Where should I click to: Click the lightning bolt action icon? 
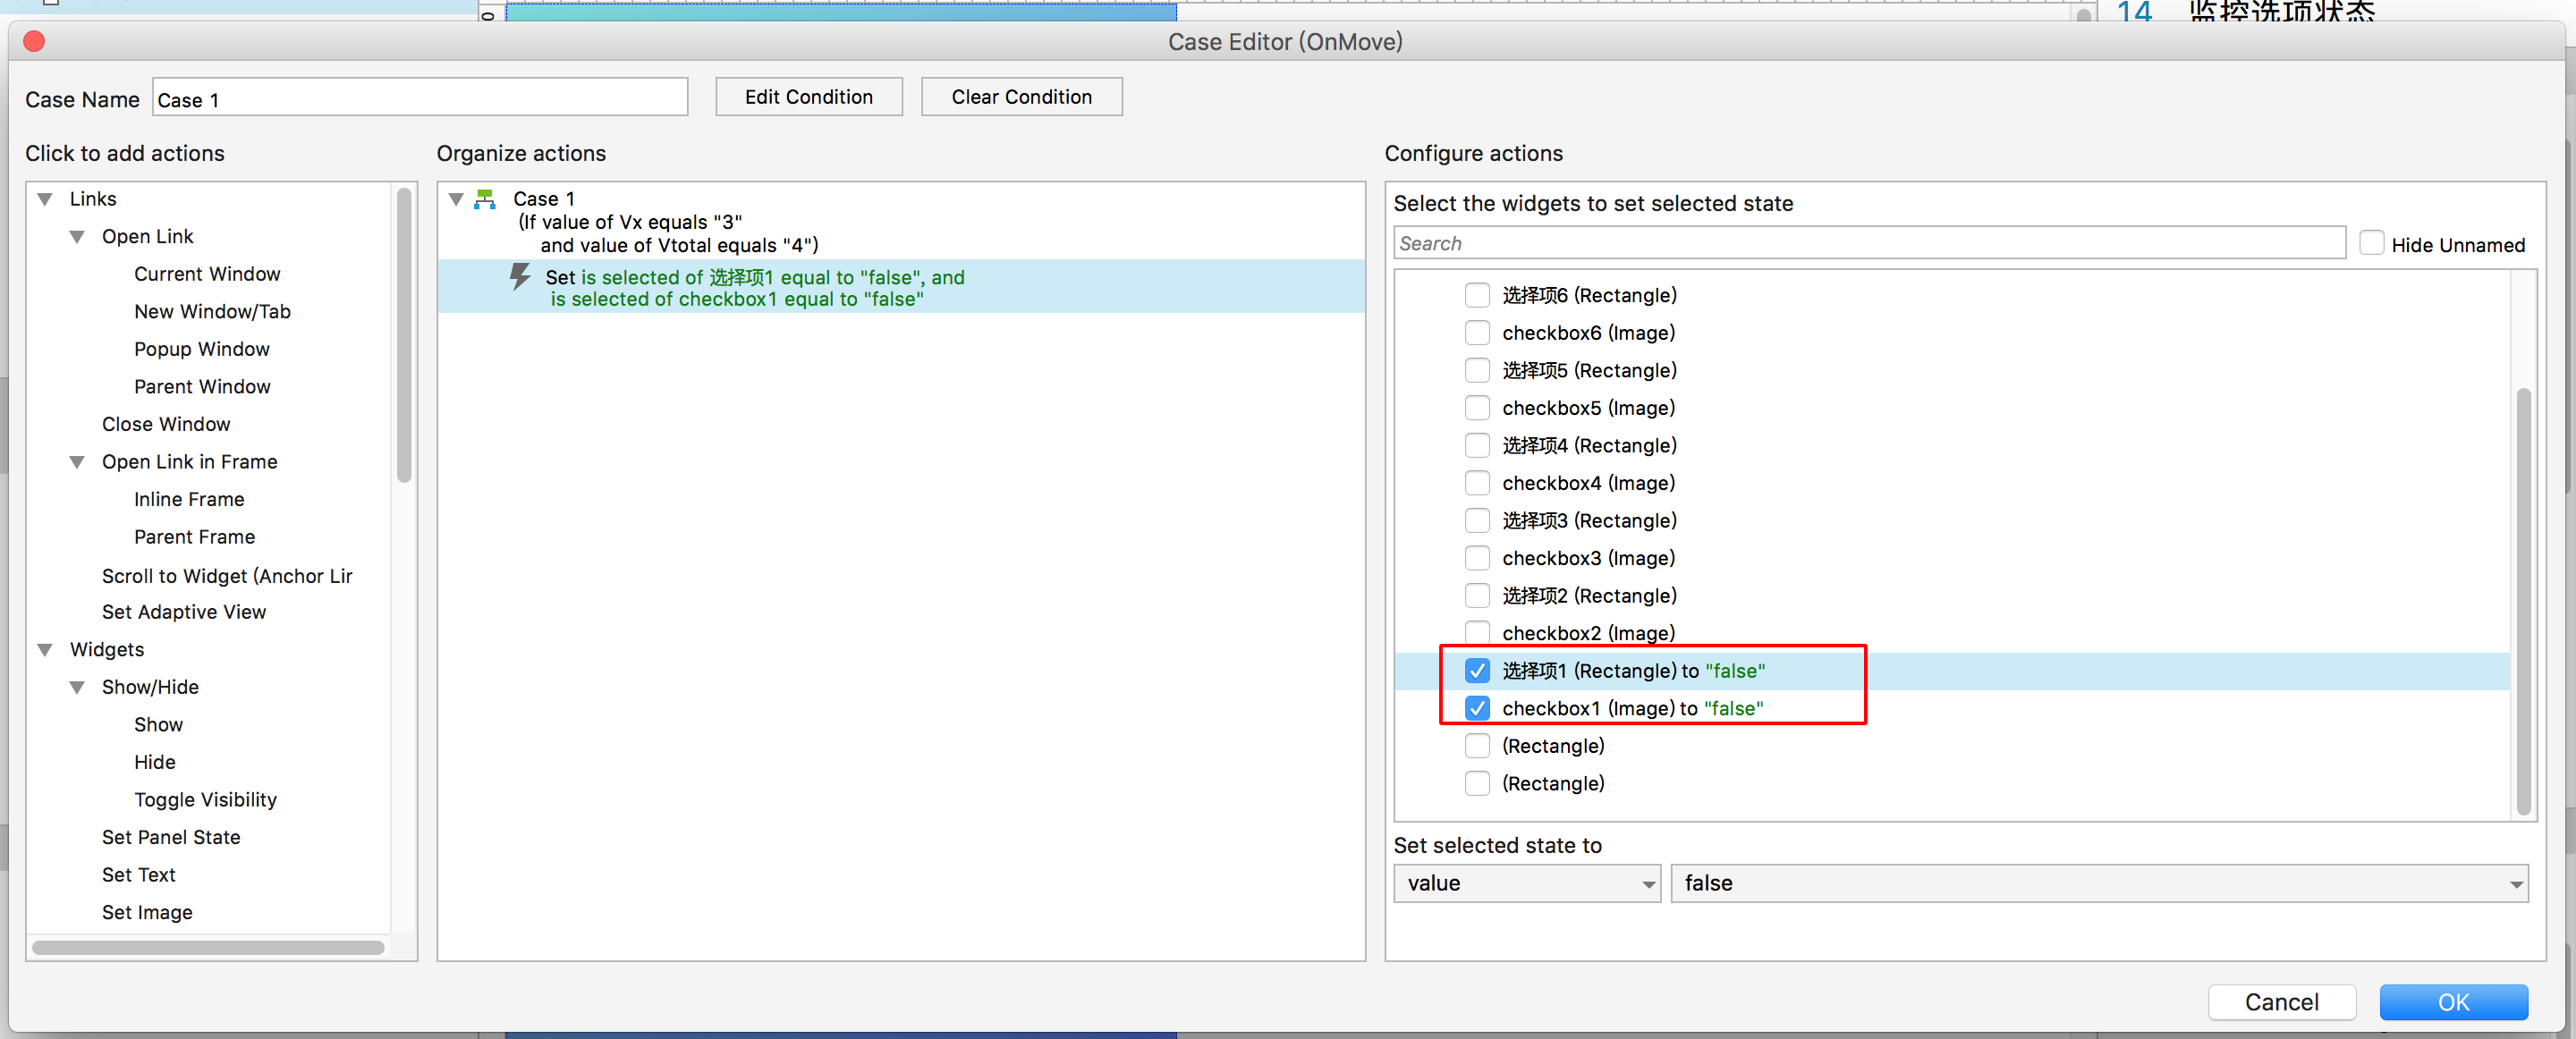click(x=520, y=277)
